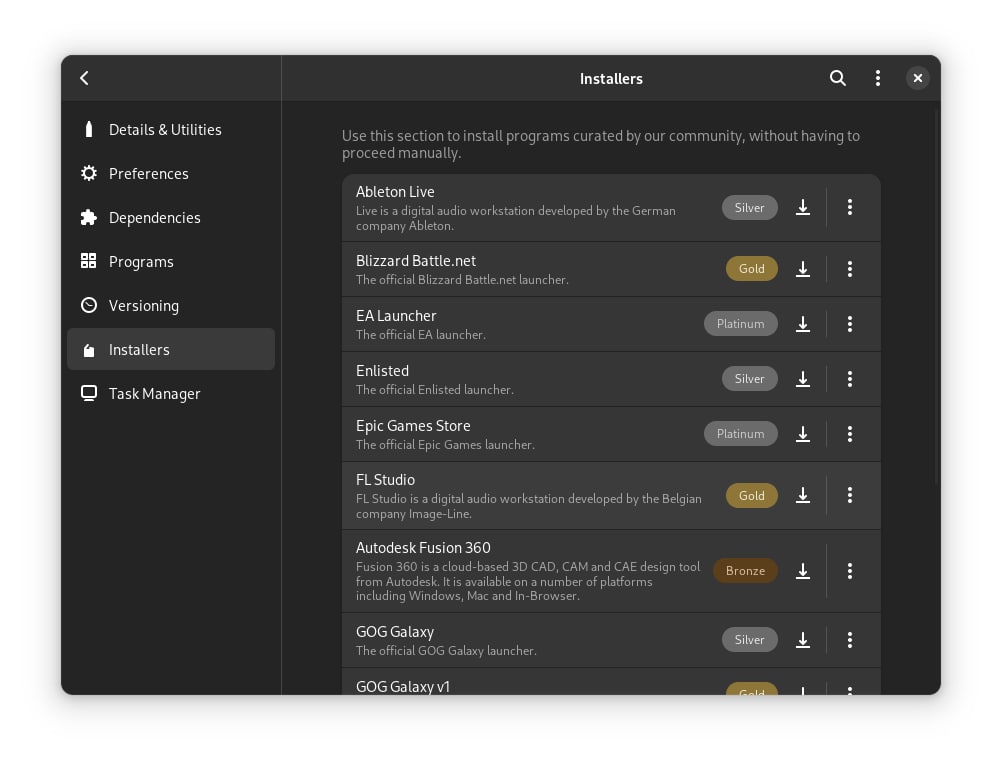Download Autodesk Fusion 360 installer

point(802,571)
